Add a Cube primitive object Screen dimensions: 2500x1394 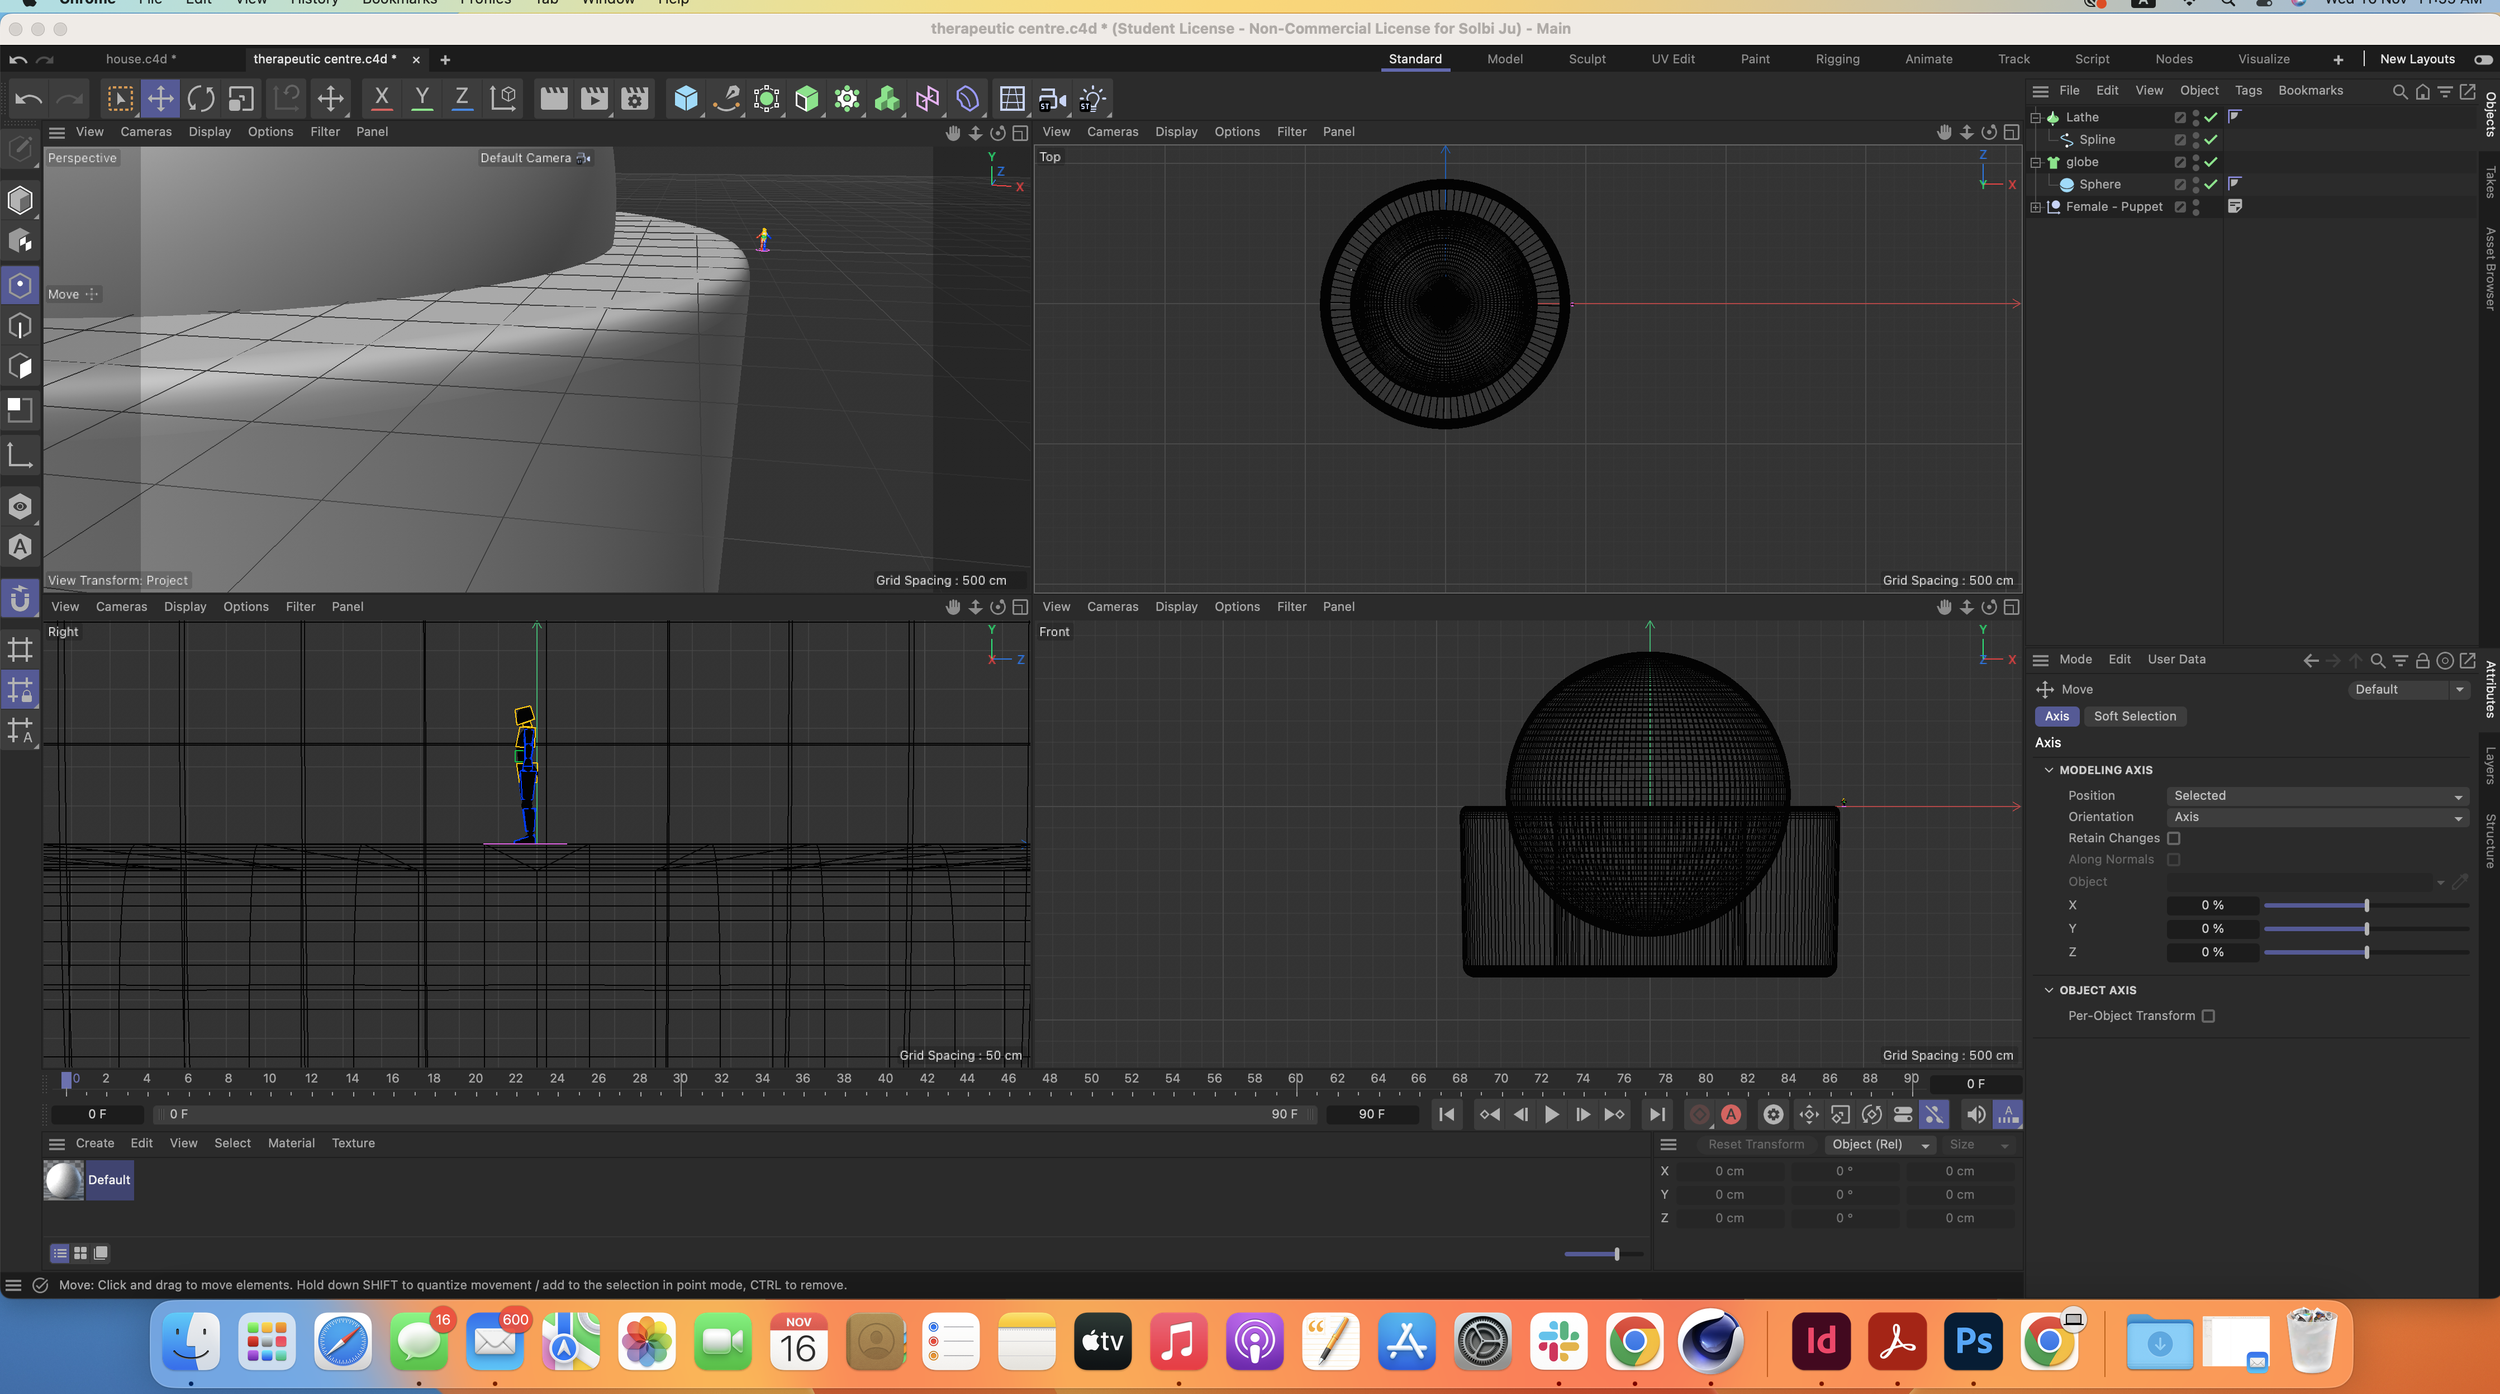686,99
